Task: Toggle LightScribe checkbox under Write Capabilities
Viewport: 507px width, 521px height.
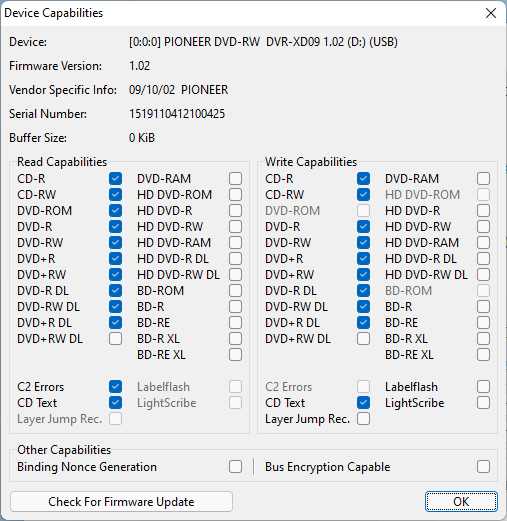Action: coord(483,403)
